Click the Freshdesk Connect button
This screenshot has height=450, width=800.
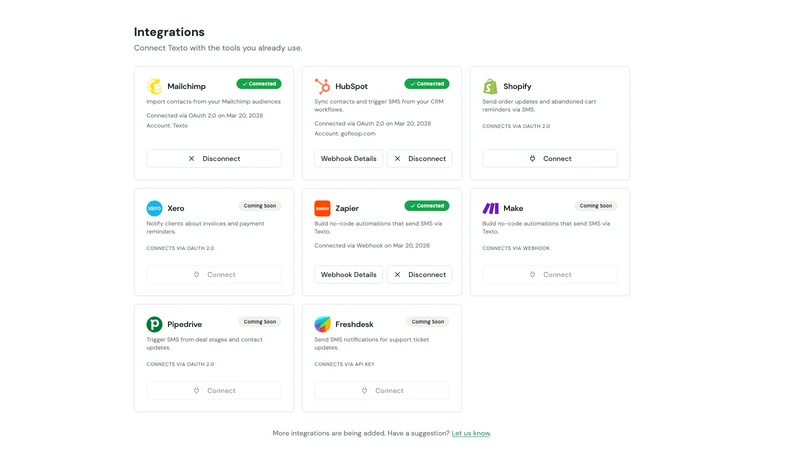(x=382, y=390)
